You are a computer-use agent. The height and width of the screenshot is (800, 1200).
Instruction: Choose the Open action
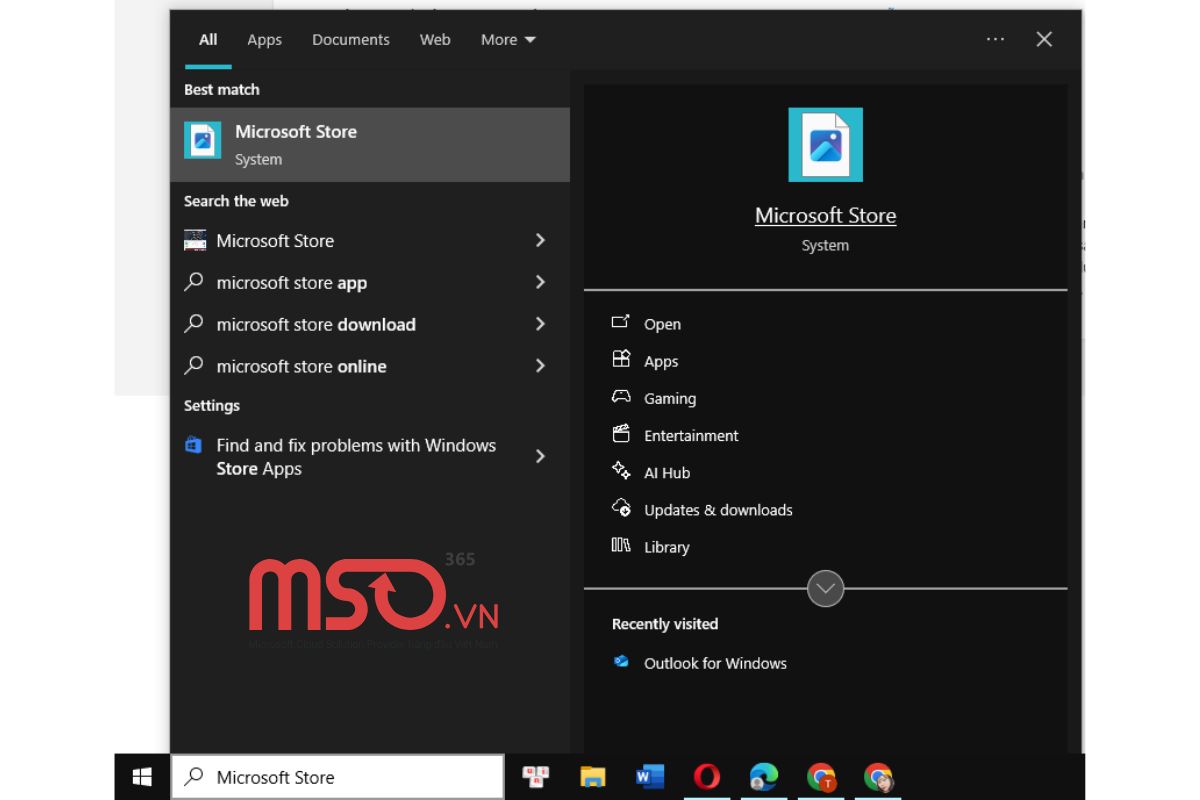click(x=662, y=324)
